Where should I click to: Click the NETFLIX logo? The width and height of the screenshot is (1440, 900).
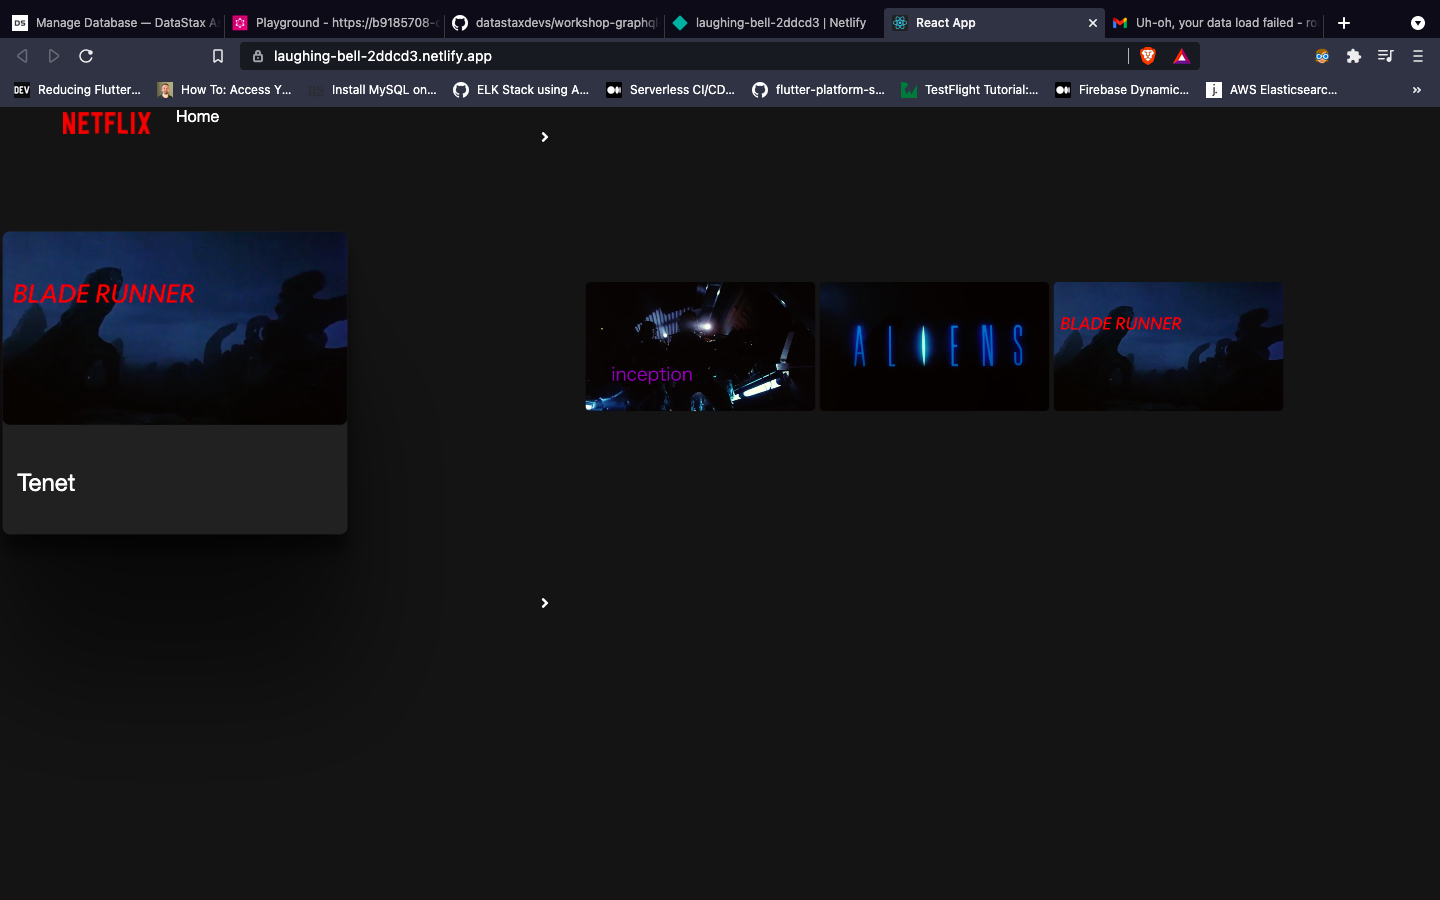tap(106, 122)
